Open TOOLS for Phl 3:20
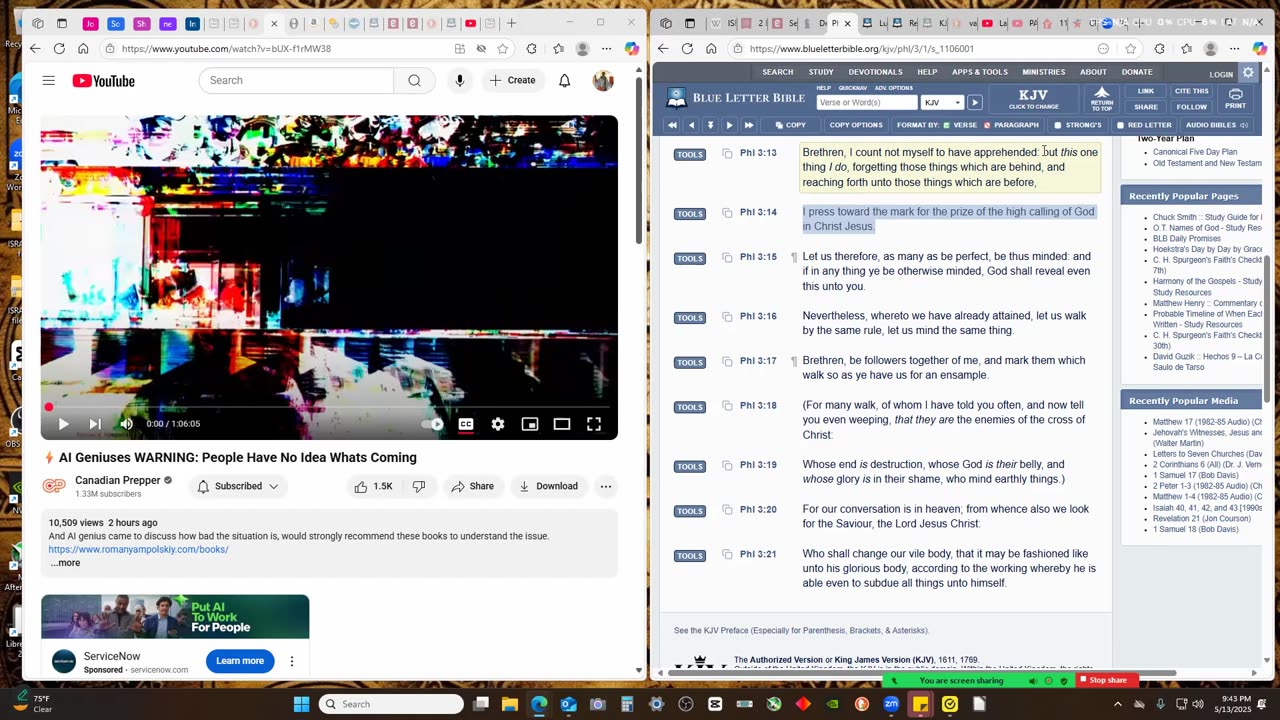 [689, 511]
